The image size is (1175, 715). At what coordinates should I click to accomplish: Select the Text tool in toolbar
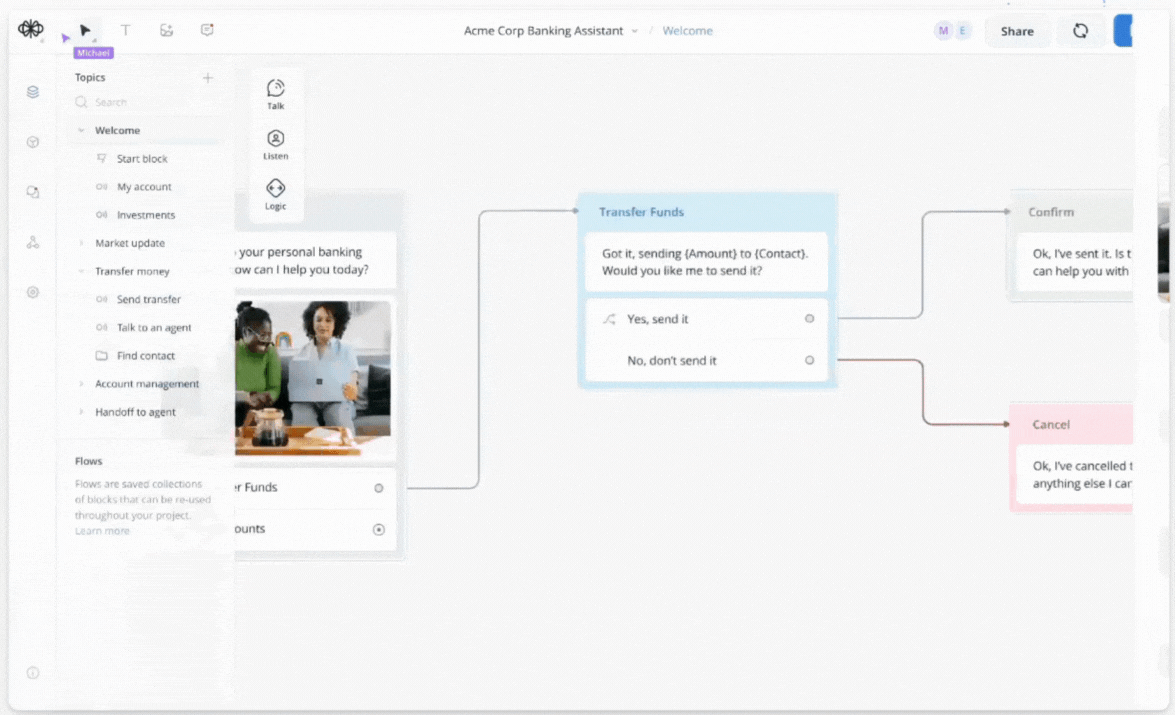pyautogui.click(x=125, y=31)
